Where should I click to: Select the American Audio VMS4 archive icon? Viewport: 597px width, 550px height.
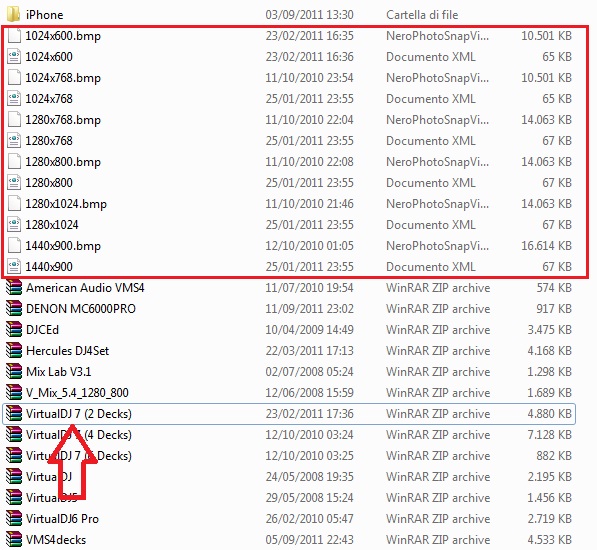tap(14, 288)
